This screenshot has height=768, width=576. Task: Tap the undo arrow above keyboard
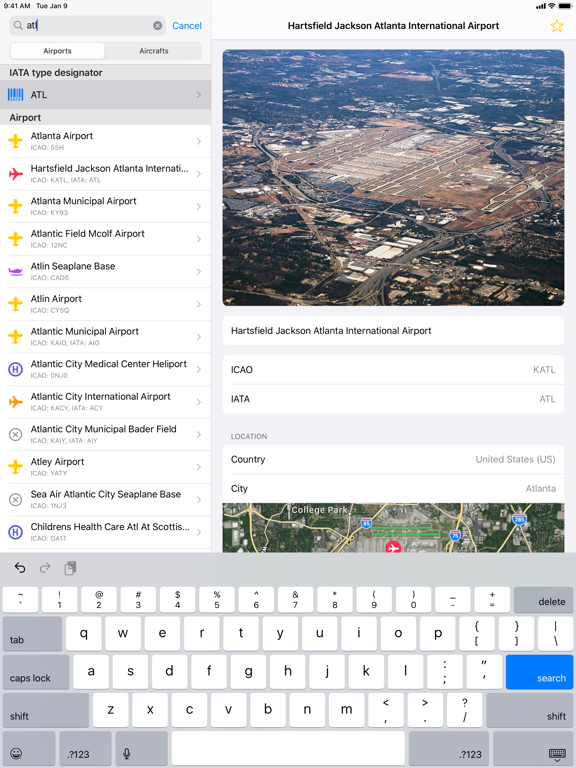[20, 568]
